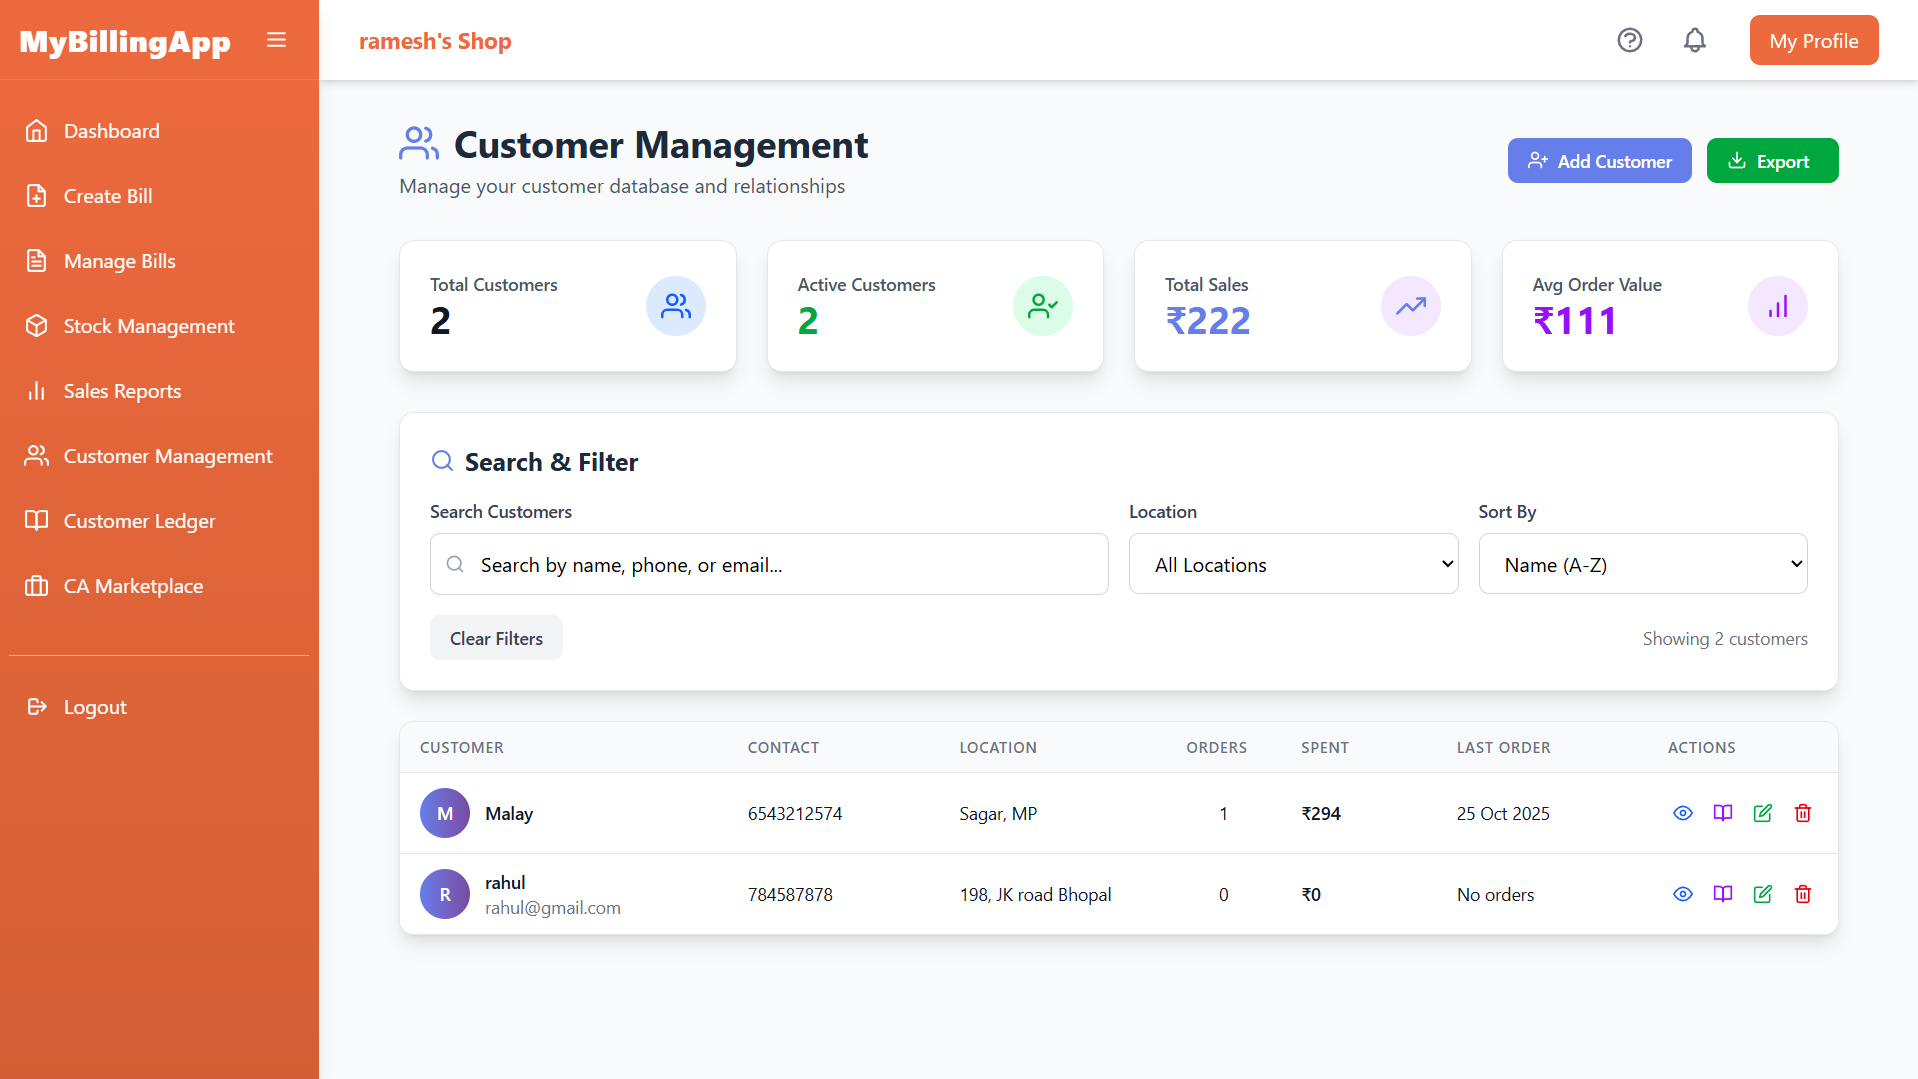The width and height of the screenshot is (1918, 1079).
Task: Open the Create Bill page from sidebar
Action: (108, 196)
